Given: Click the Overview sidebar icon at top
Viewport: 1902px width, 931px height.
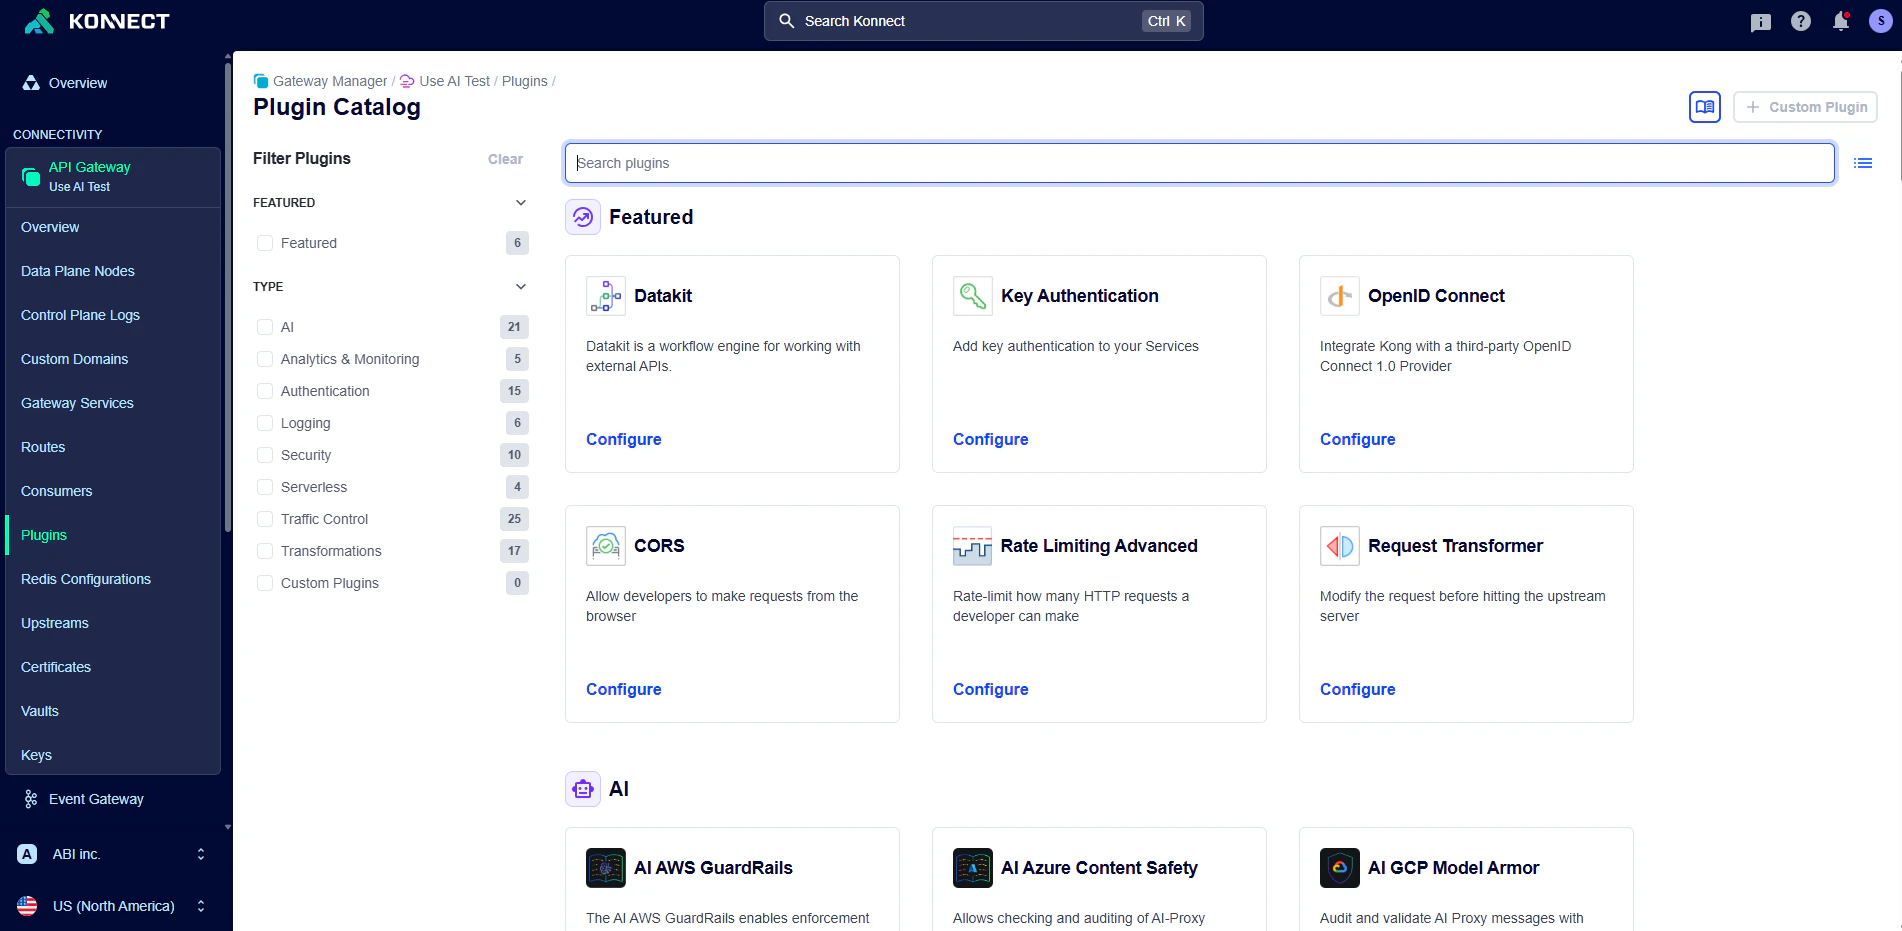Looking at the screenshot, I should click(x=31, y=83).
